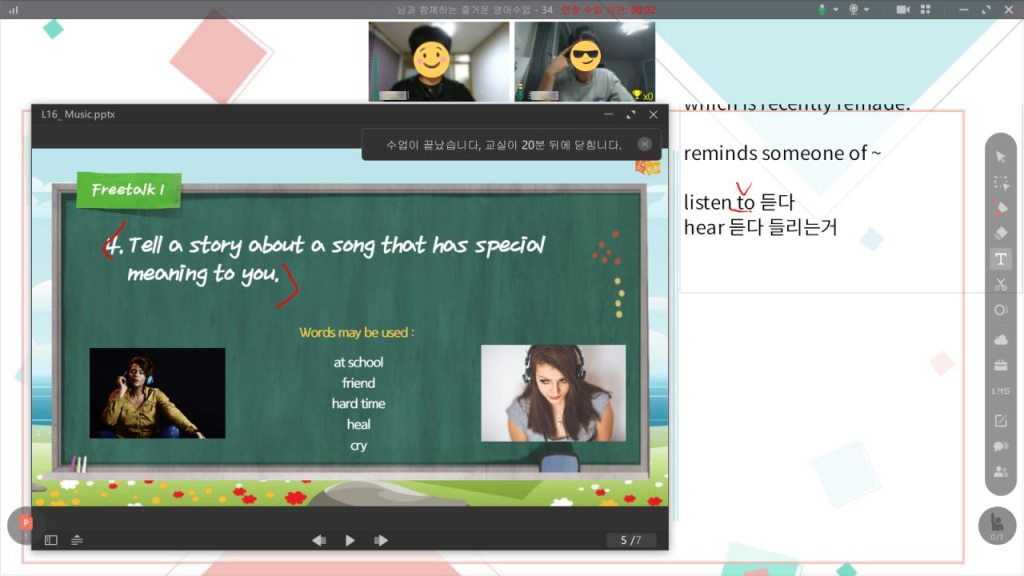Go to the next slide arrow
This screenshot has height=576, width=1024.
(381, 540)
